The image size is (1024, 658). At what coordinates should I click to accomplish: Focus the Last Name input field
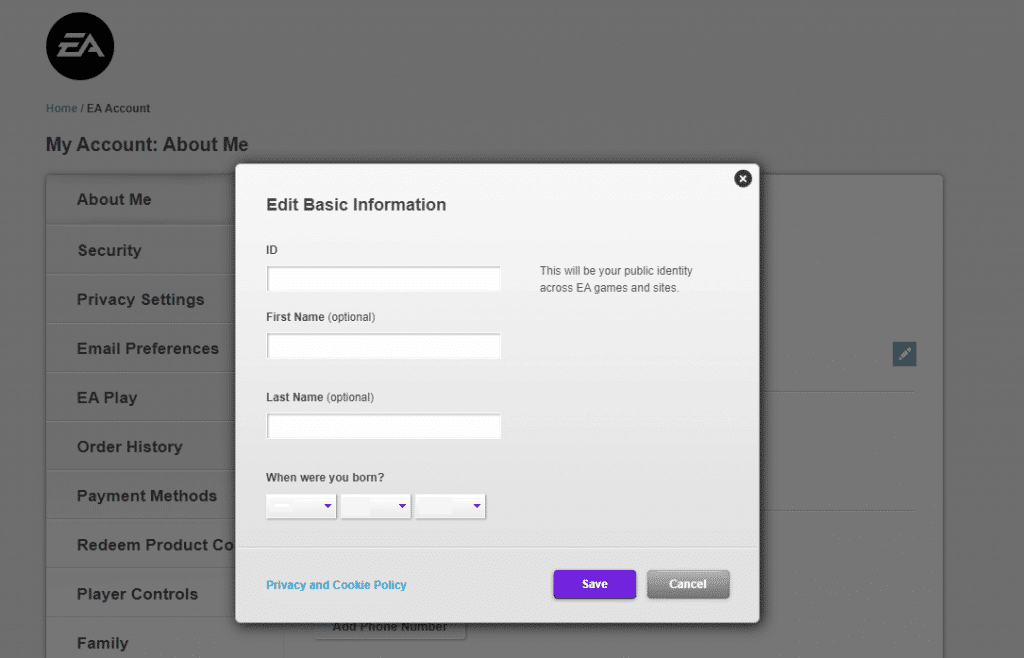[383, 426]
